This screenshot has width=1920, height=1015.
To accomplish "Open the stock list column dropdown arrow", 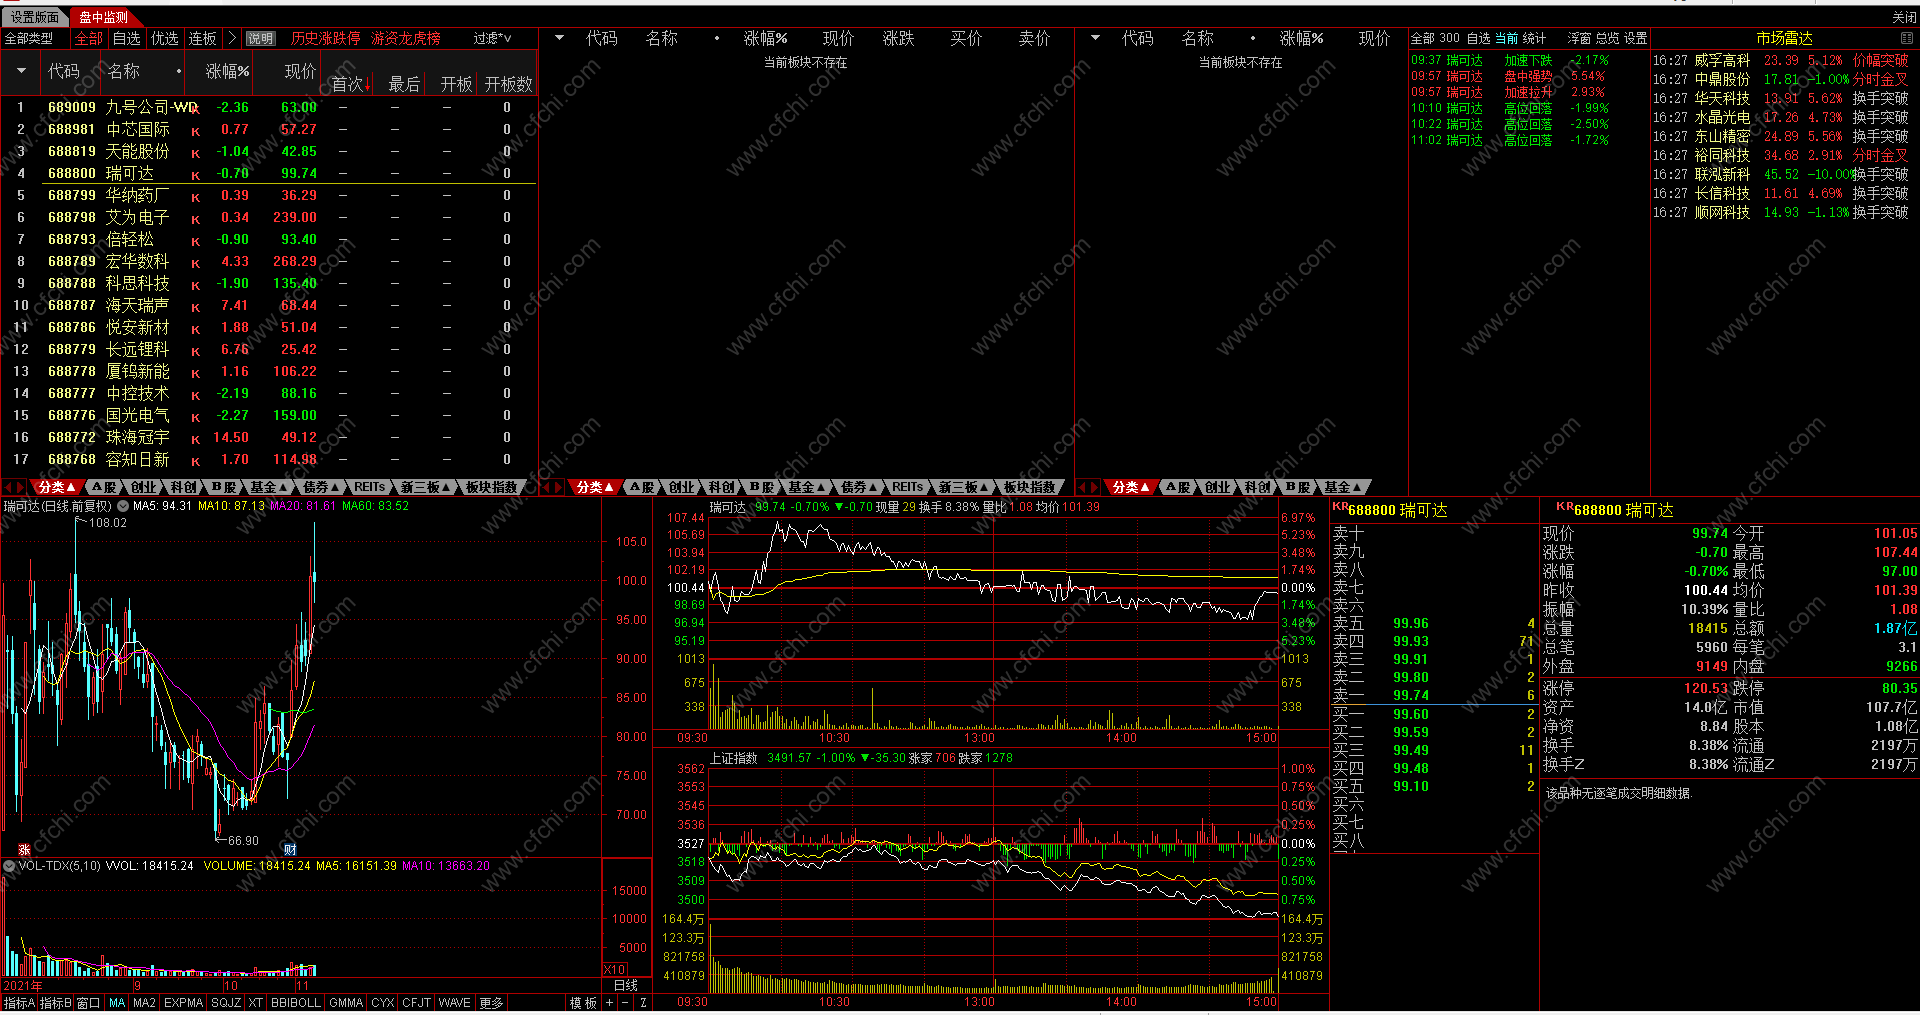I will (x=21, y=71).
